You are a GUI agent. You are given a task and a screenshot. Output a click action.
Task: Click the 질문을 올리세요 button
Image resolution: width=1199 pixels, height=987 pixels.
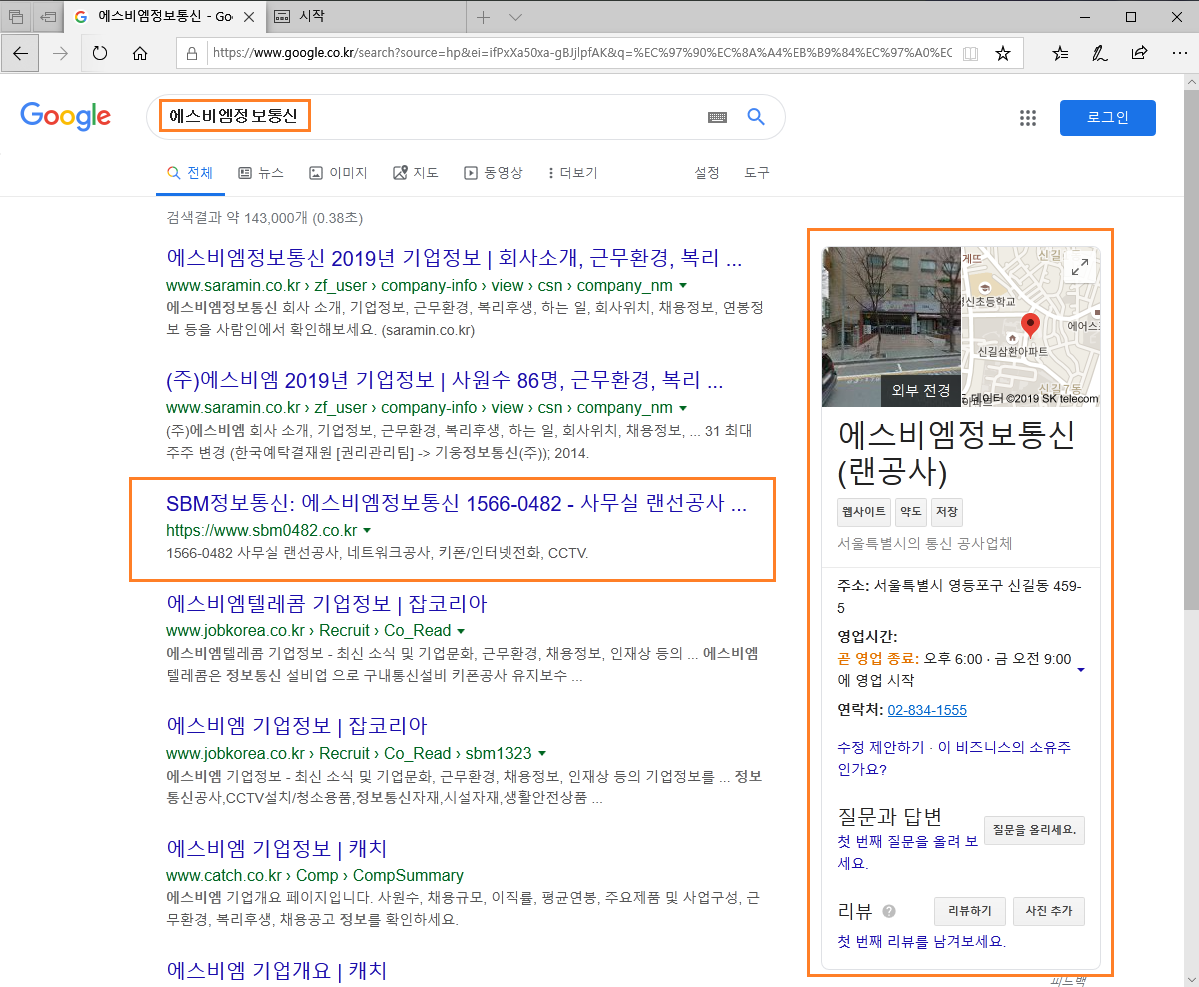click(x=1034, y=830)
